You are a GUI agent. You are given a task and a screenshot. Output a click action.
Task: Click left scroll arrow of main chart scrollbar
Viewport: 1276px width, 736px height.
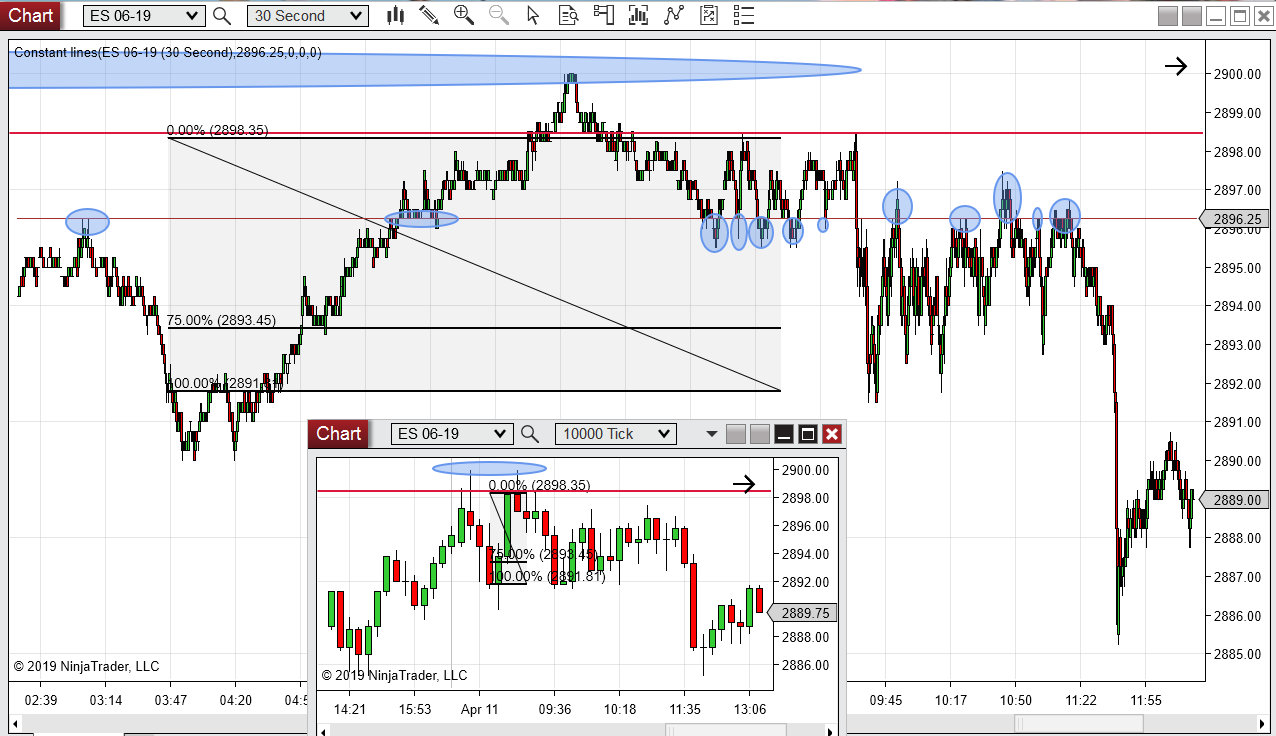(17, 723)
